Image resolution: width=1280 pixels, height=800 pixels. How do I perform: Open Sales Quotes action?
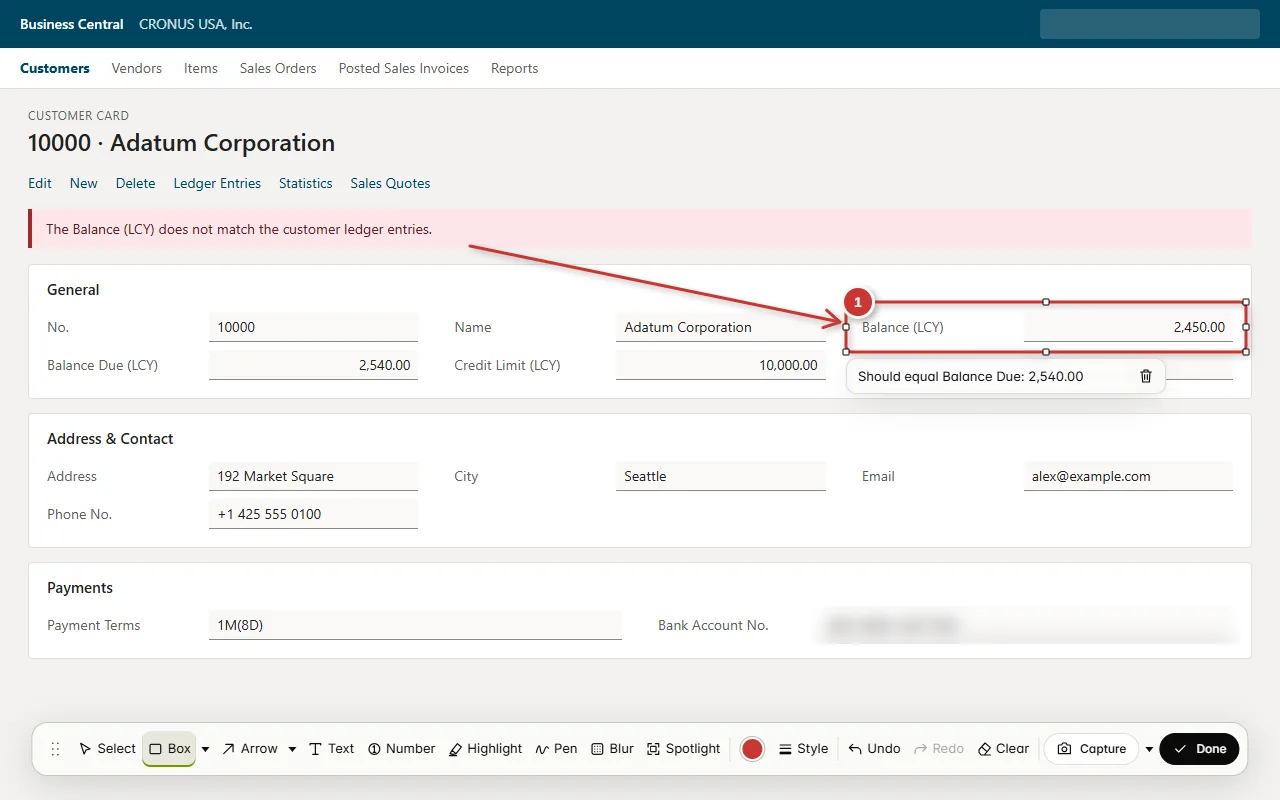point(391,183)
